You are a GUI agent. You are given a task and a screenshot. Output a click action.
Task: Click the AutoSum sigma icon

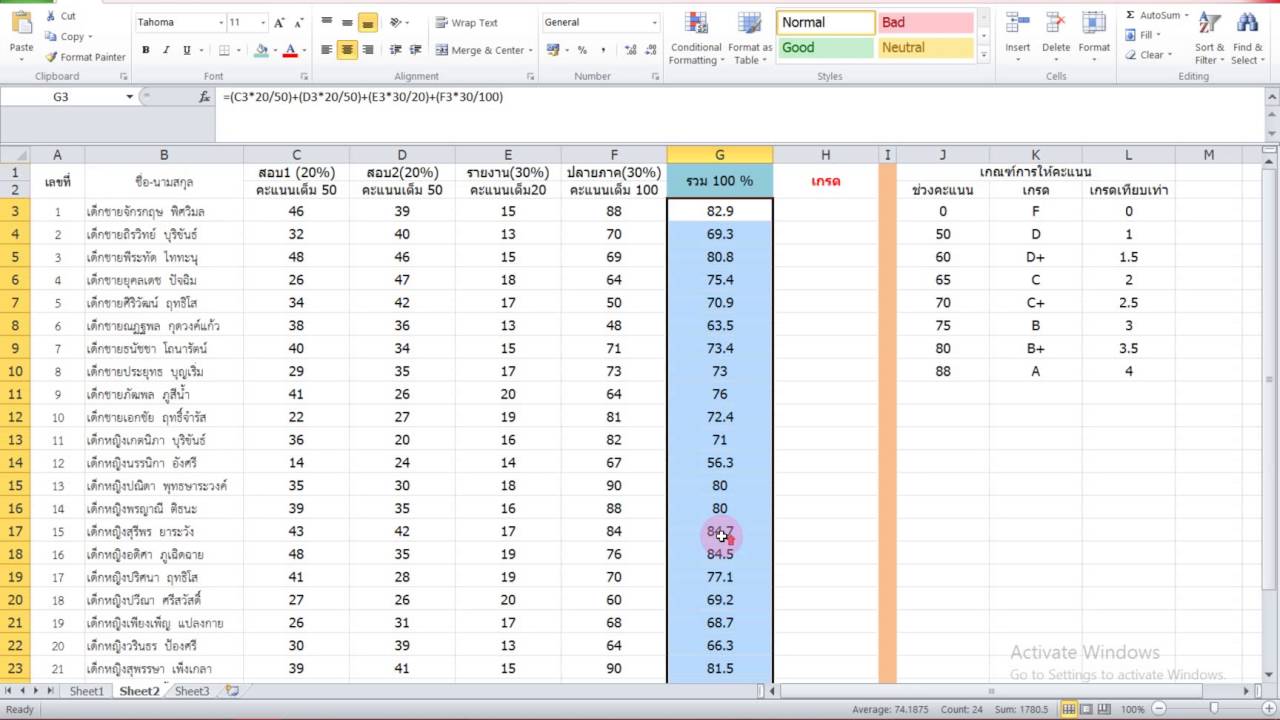click(x=1130, y=15)
